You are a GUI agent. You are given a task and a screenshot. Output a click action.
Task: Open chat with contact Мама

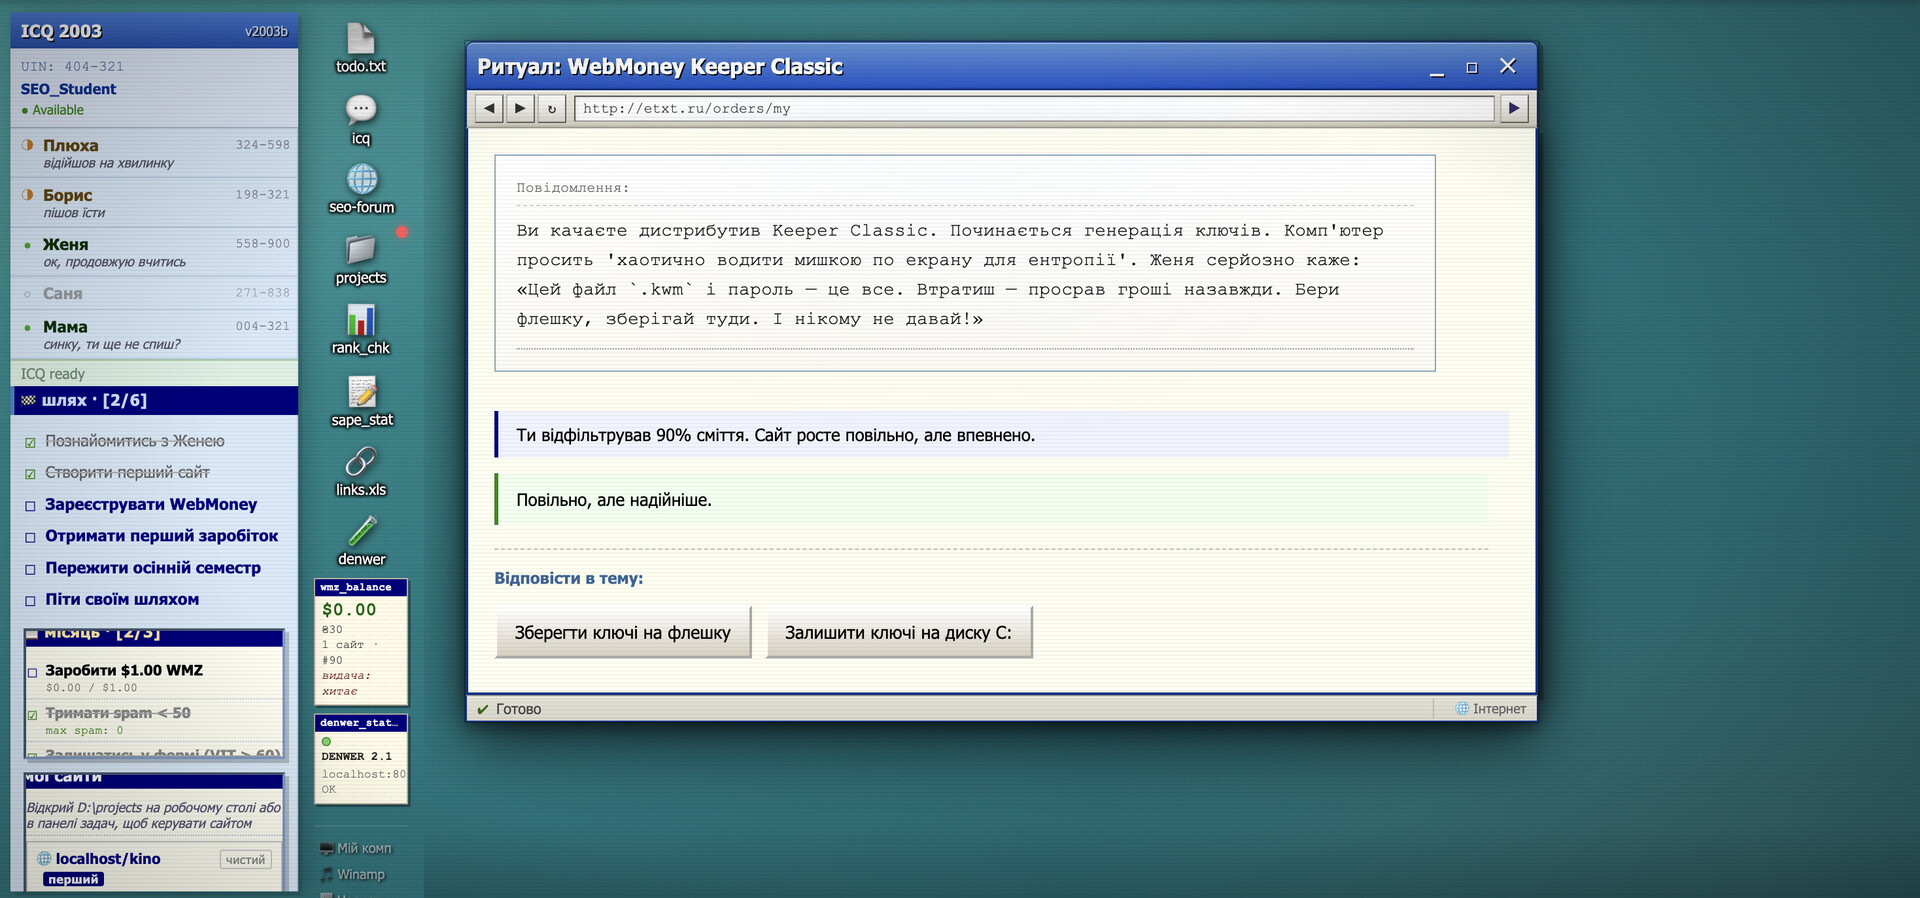tap(154, 334)
